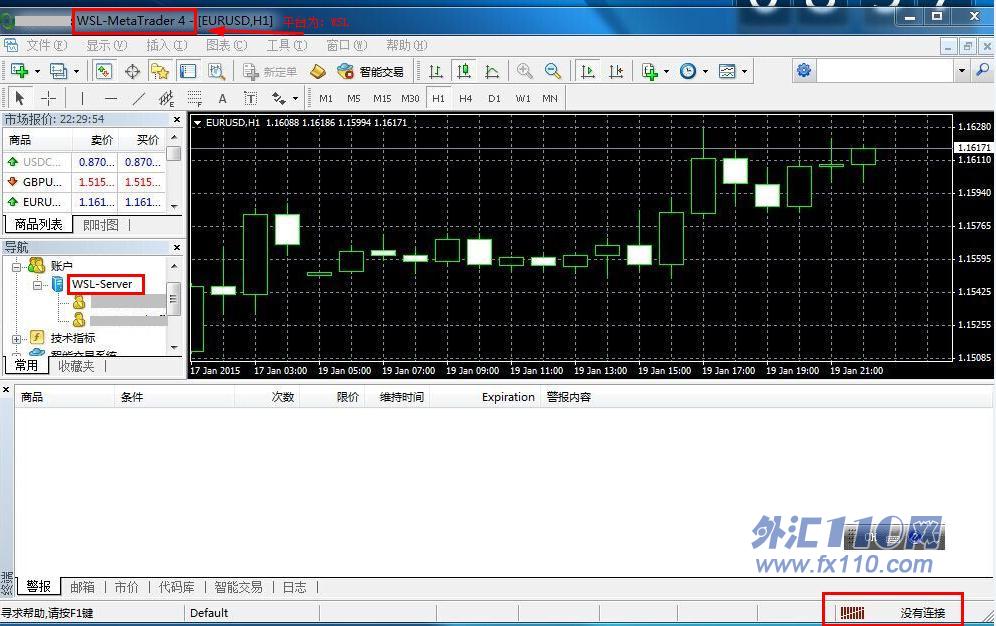Viewport: 996px width, 626px height.
Task: Click the 没有连接 connection status indicator
Action: [x=893, y=613]
